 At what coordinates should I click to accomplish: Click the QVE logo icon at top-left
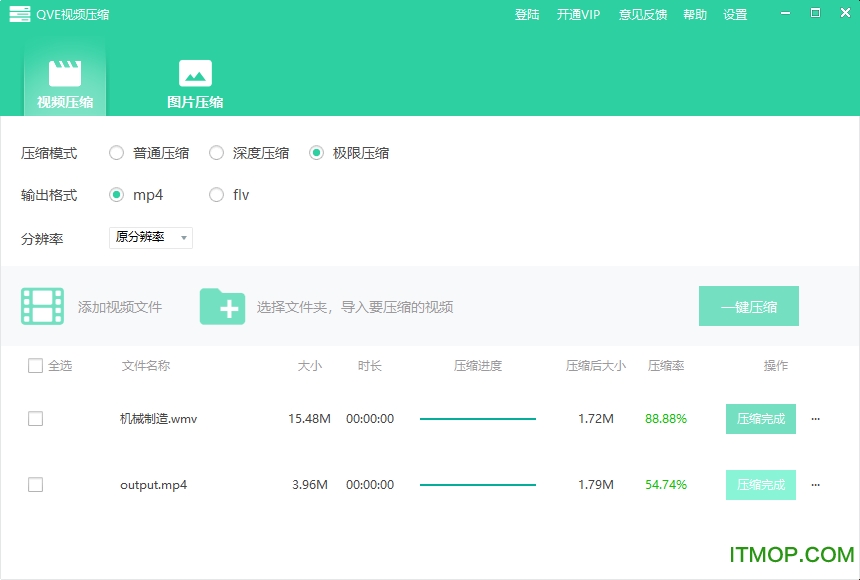pyautogui.click(x=18, y=14)
